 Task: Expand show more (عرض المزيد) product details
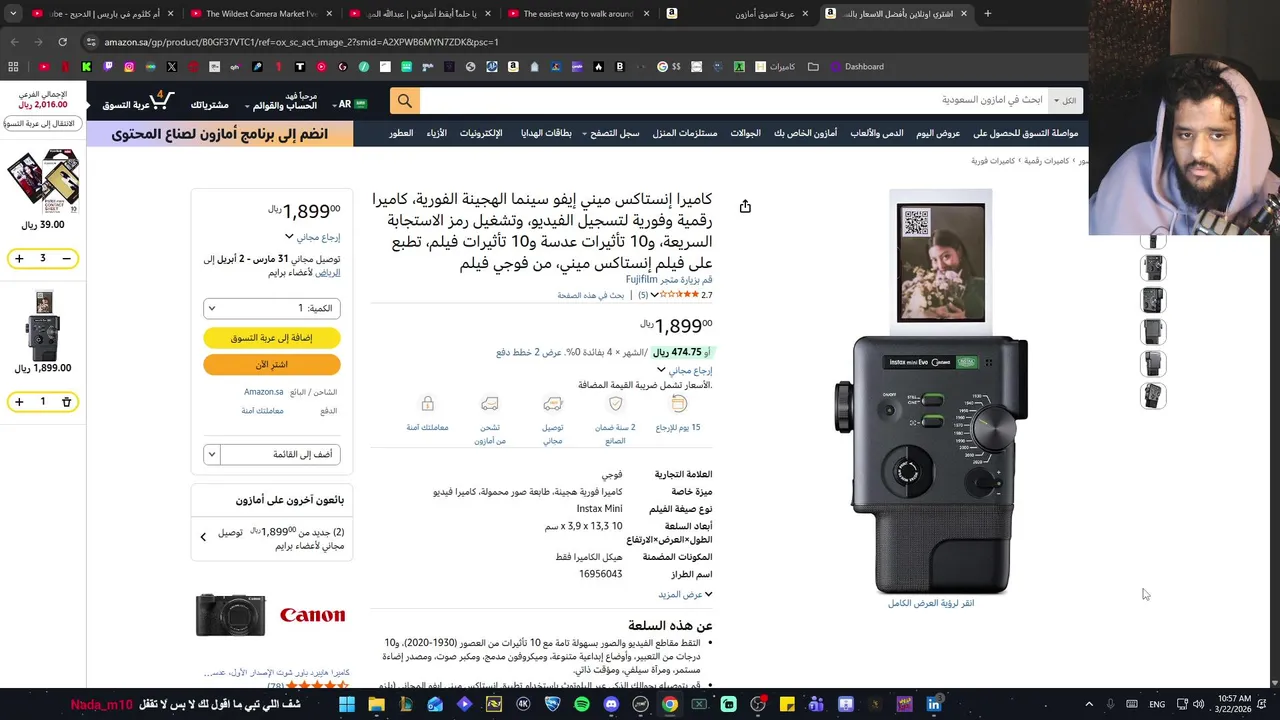coord(685,594)
